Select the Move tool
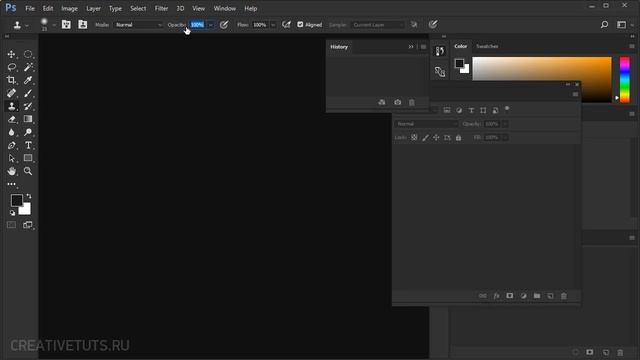Image resolution: width=640 pixels, height=360 pixels. pos(11,54)
